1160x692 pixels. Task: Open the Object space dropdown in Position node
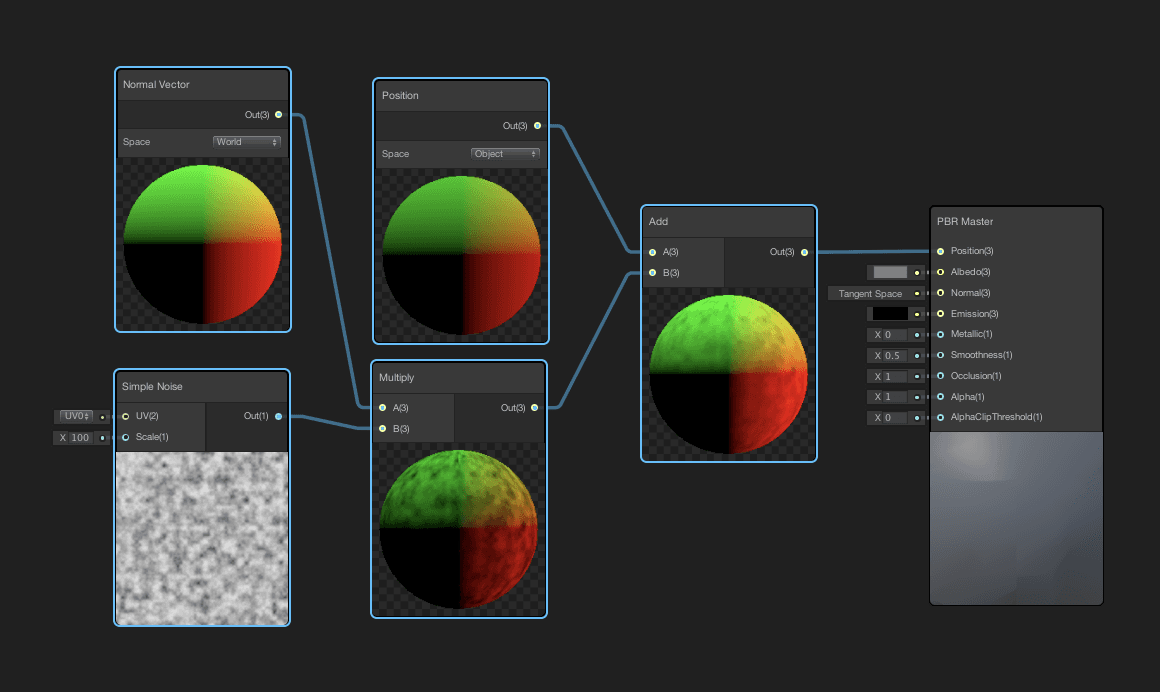[505, 154]
